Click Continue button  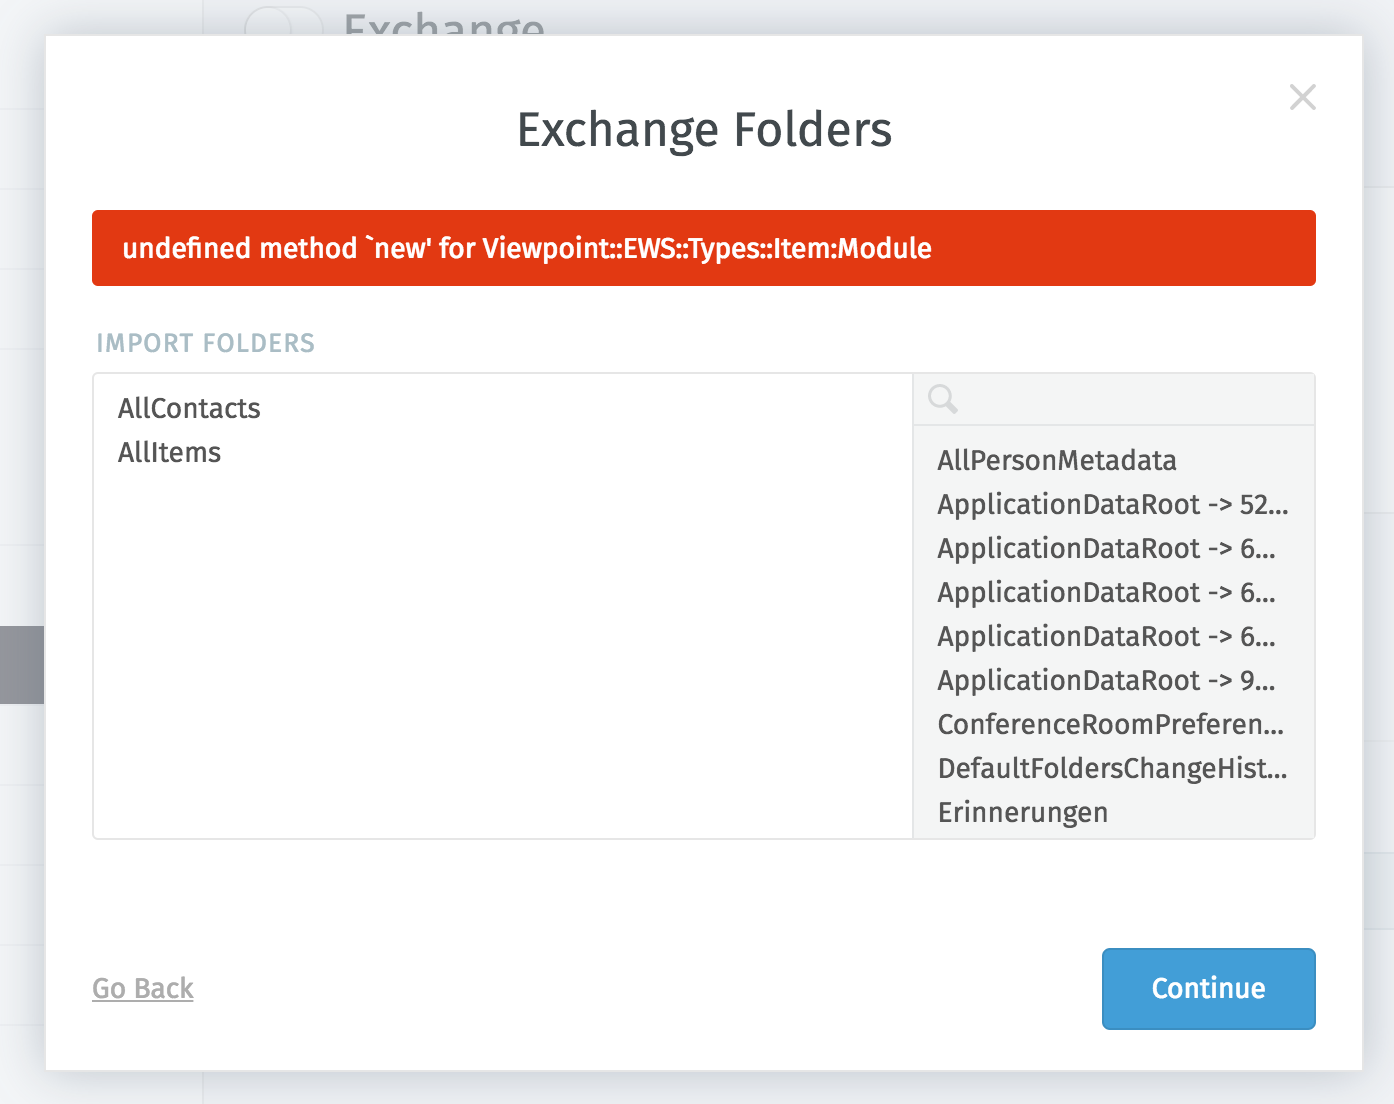[x=1208, y=988]
